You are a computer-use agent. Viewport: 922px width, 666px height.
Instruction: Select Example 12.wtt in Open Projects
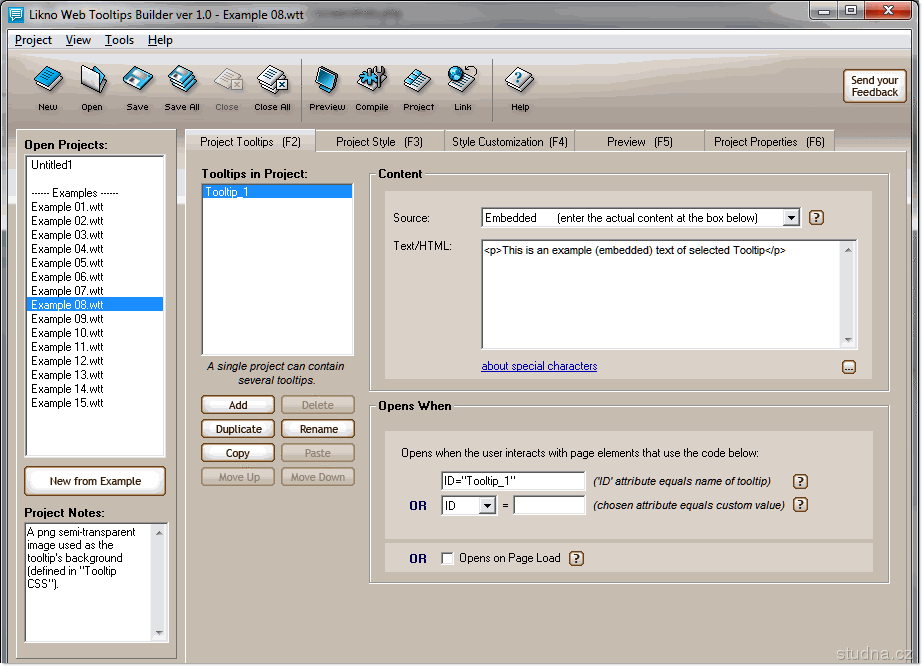pyautogui.click(x=67, y=361)
